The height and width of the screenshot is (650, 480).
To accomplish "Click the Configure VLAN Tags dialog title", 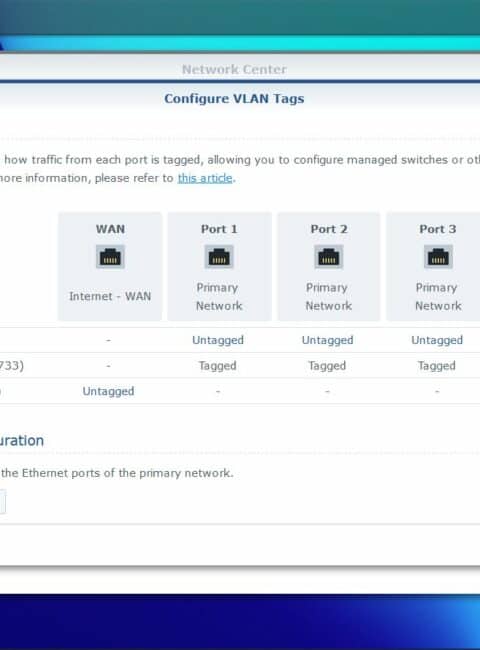I will tap(234, 99).
